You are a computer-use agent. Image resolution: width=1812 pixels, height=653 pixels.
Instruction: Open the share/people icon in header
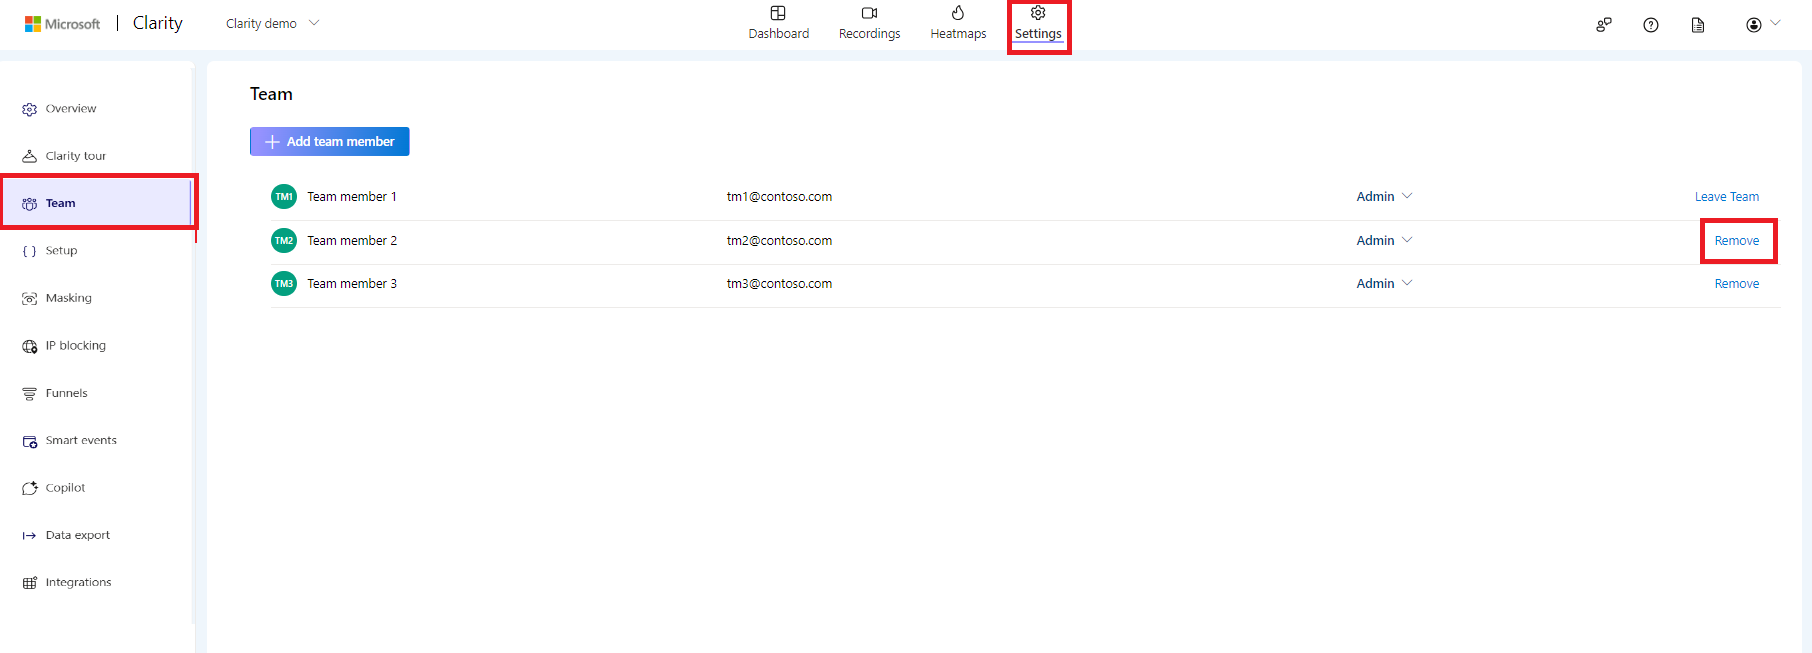[x=1604, y=25]
